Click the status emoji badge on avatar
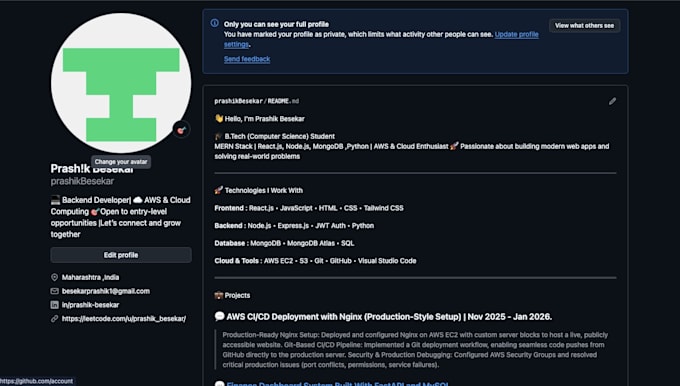The height and width of the screenshot is (386, 680). click(181, 130)
